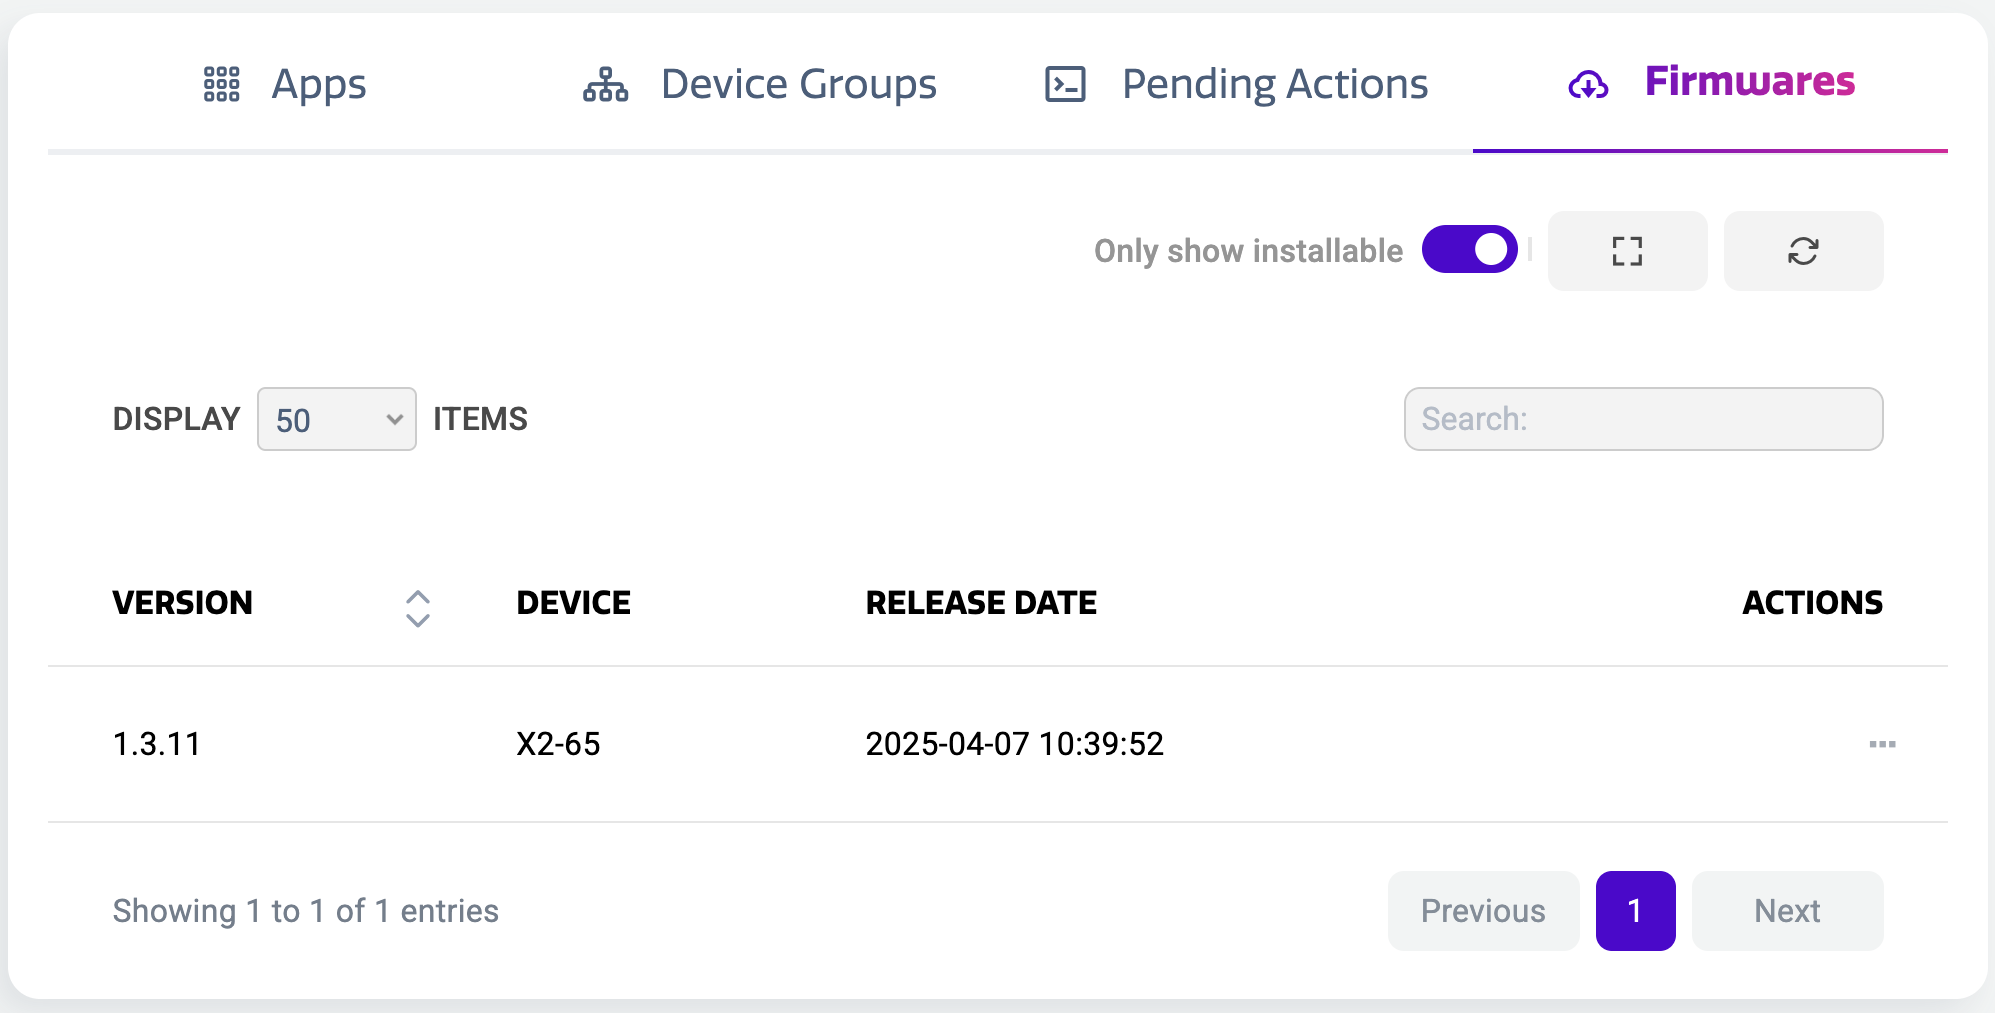Toggle installable firmware filtering off

tap(1469, 249)
